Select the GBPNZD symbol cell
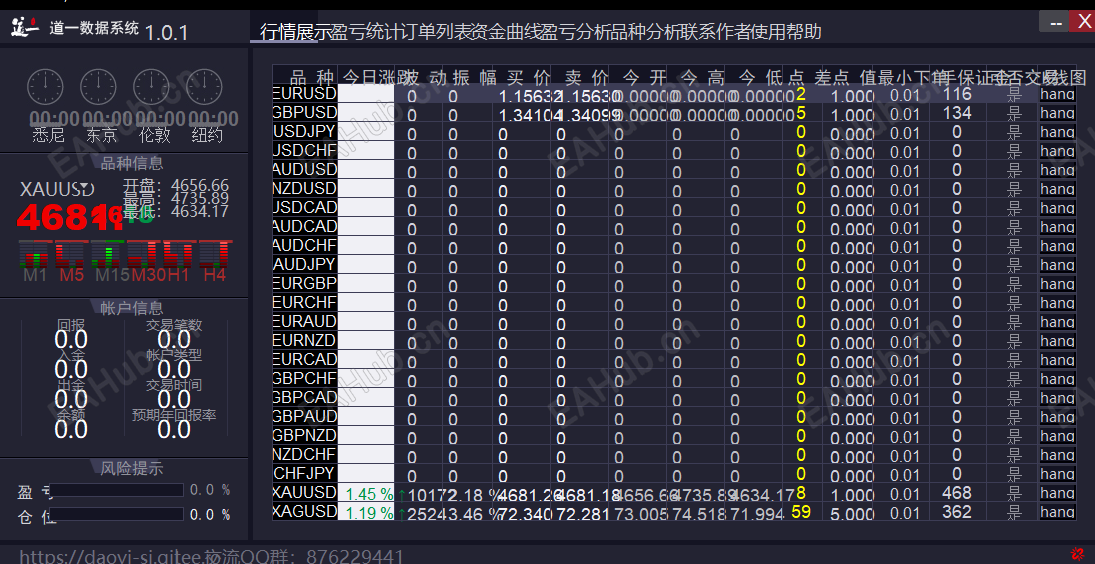 click(305, 435)
